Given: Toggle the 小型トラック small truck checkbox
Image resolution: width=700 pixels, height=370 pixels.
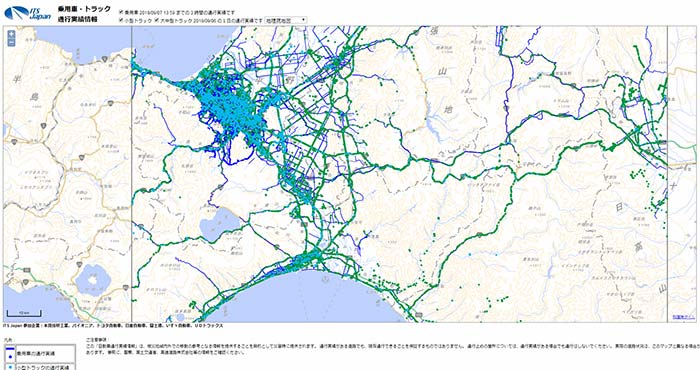Looking at the screenshot, I should coord(121,20).
